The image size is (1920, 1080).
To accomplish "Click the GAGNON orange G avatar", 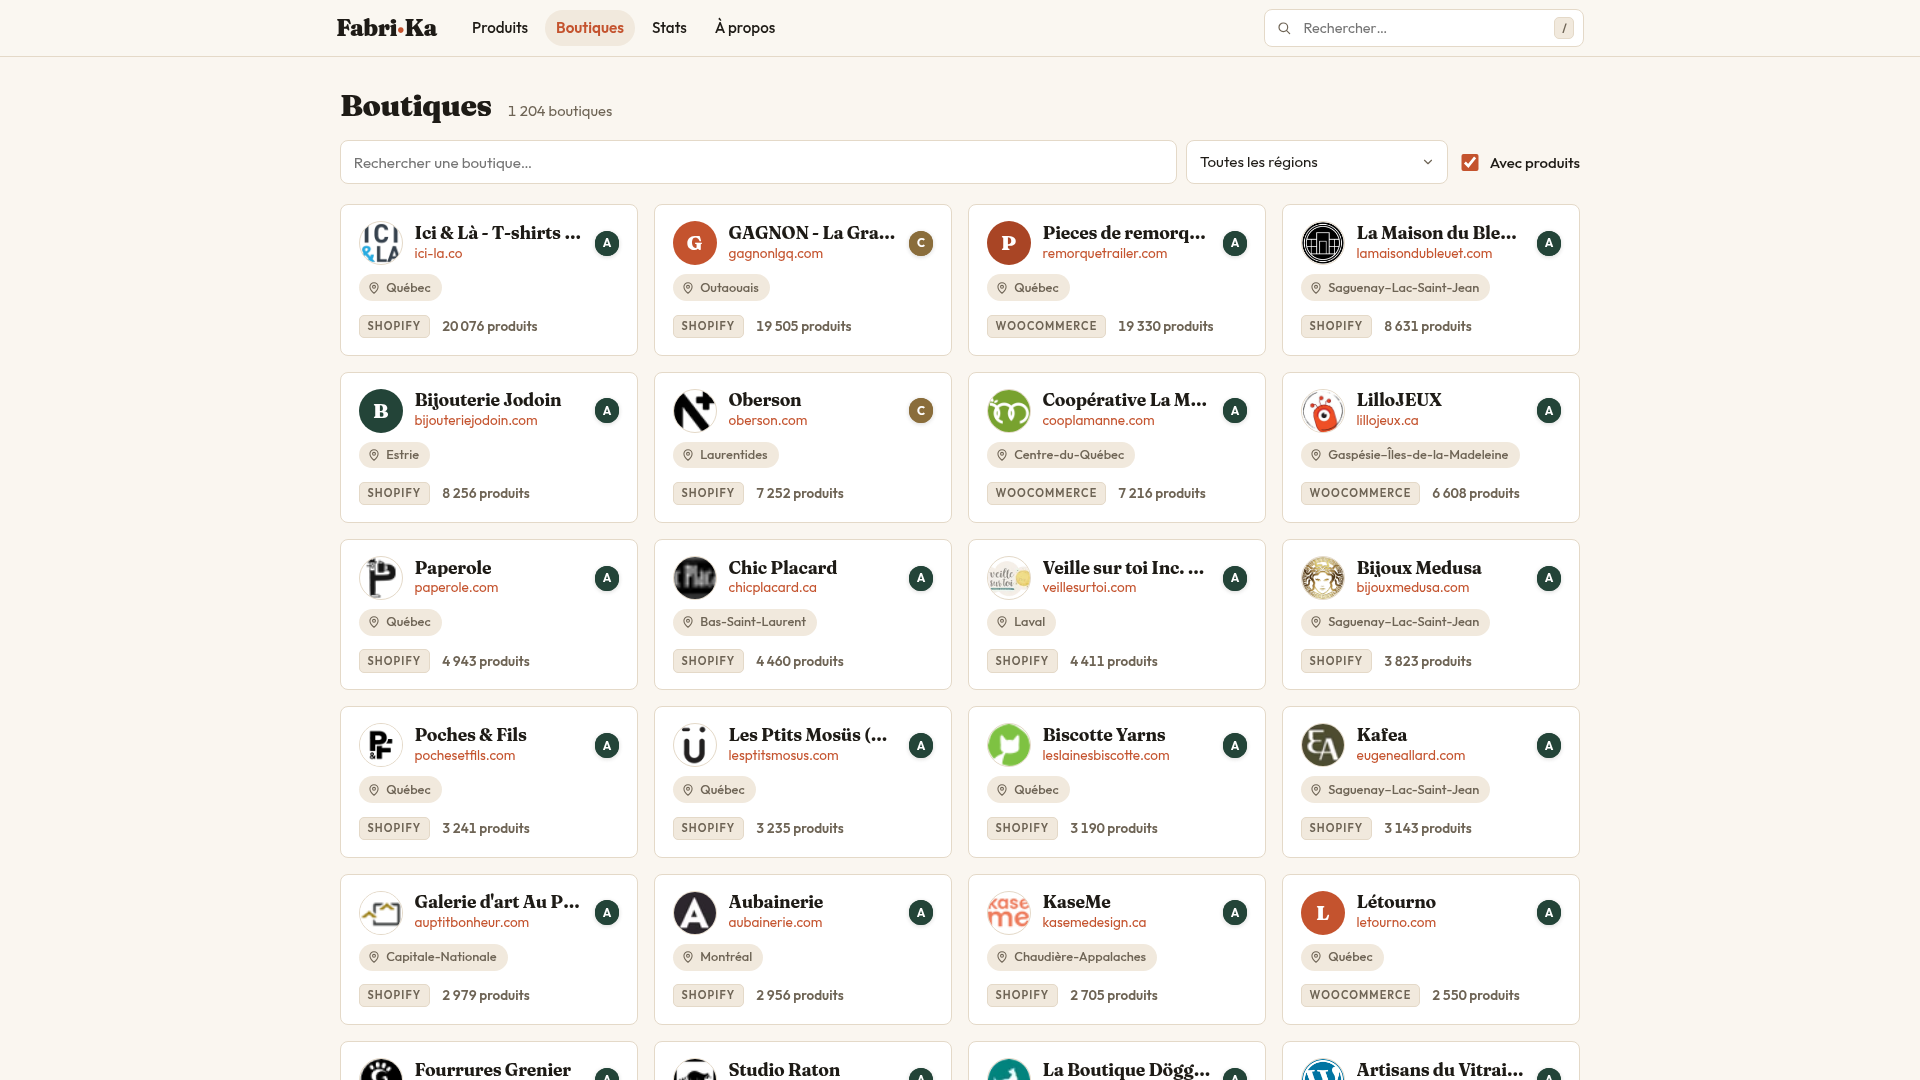I will 695,243.
